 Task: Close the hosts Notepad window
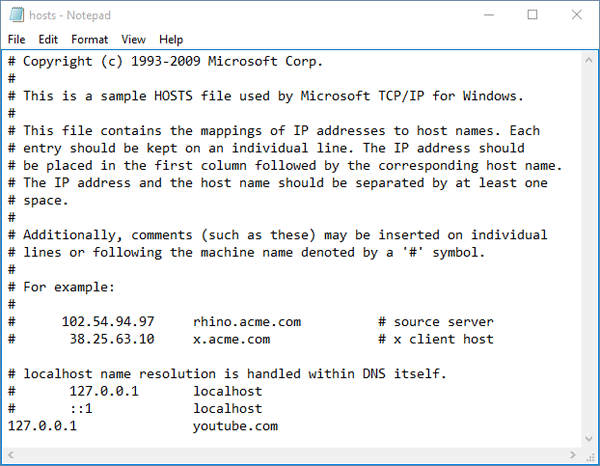point(577,15)
